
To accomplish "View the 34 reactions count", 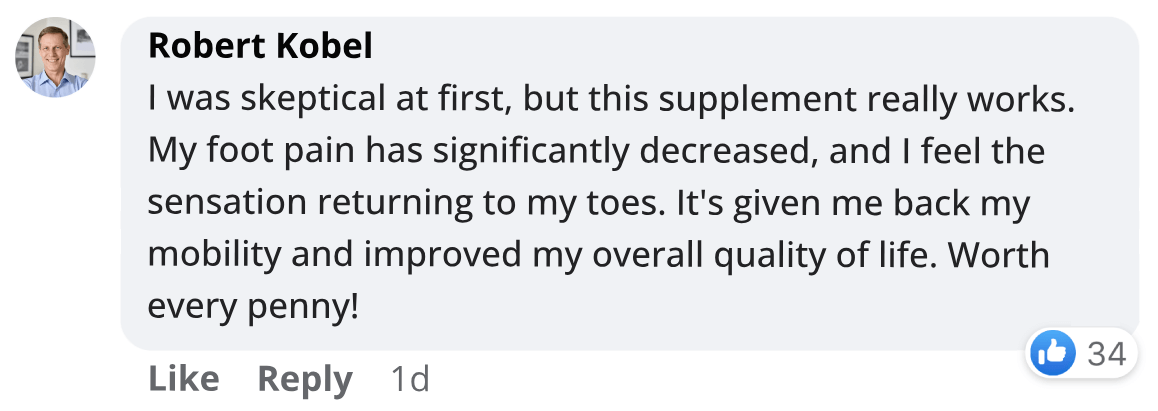I will click(x=1106, y=353).
